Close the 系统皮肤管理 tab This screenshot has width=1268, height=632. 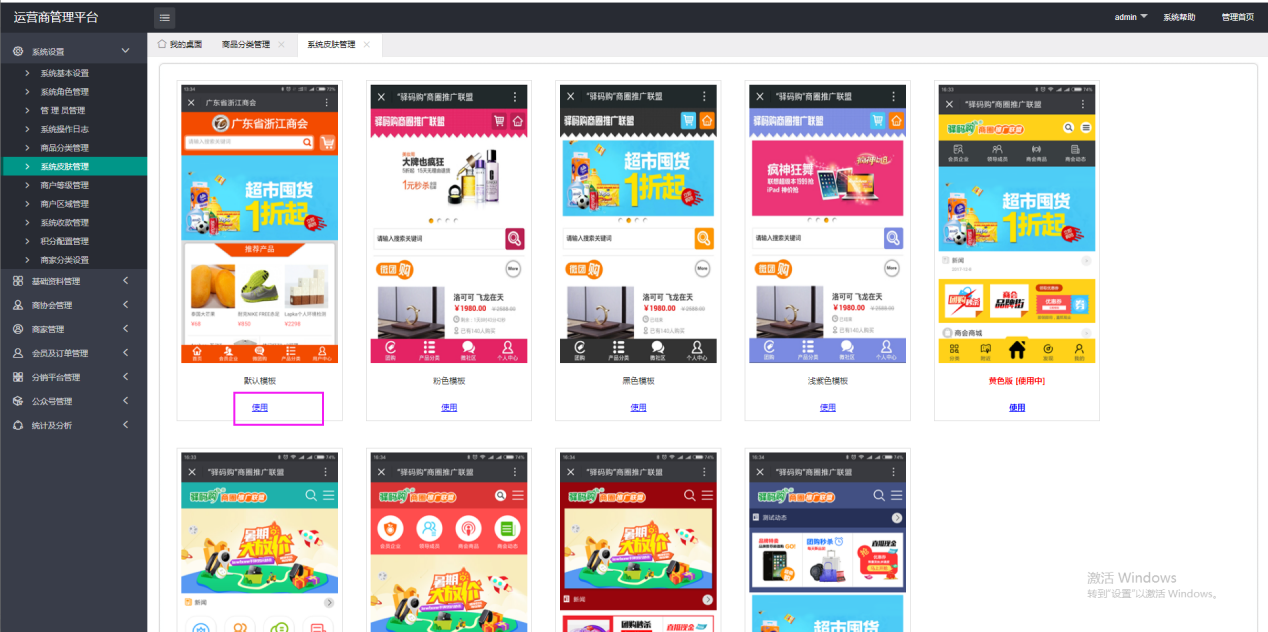point(367,45)
